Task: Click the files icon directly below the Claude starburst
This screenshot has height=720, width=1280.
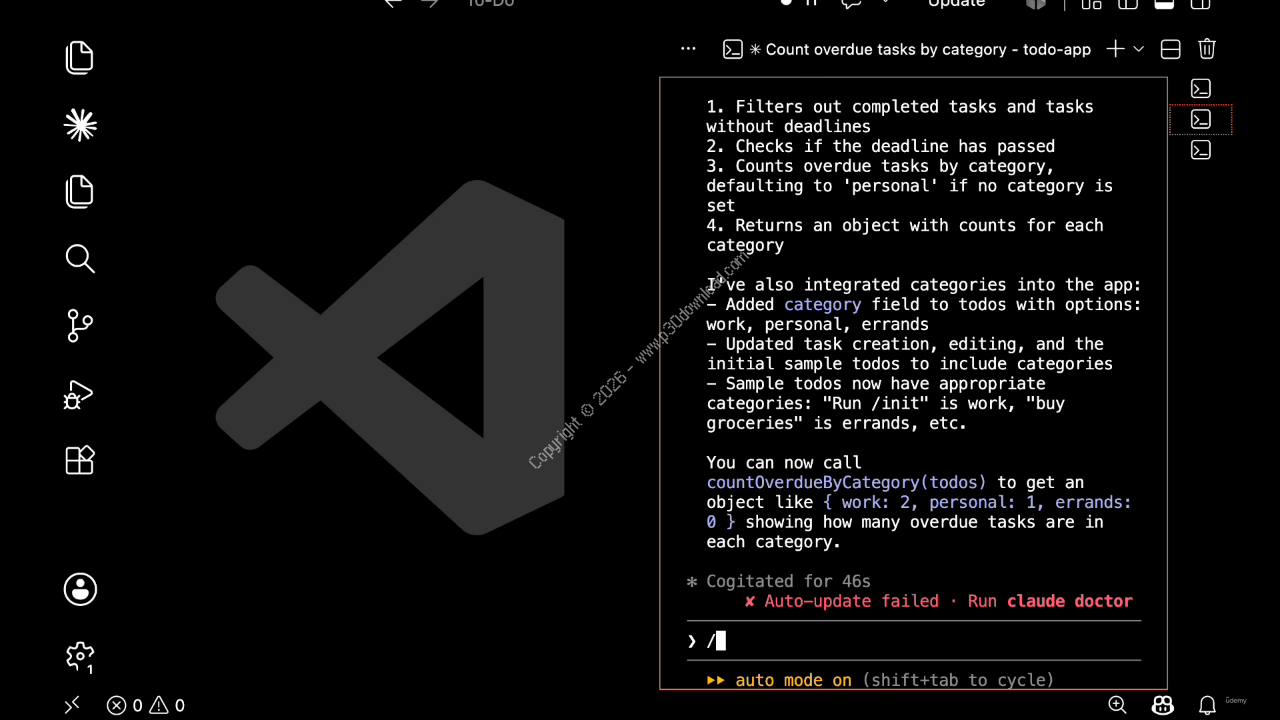Action: [x=80, y=192]
